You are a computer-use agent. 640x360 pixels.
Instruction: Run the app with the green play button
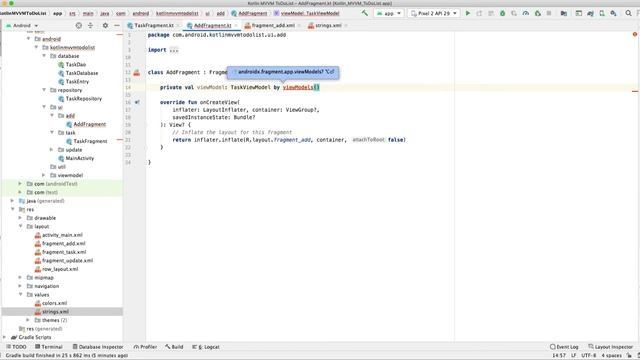pos(468,13)
